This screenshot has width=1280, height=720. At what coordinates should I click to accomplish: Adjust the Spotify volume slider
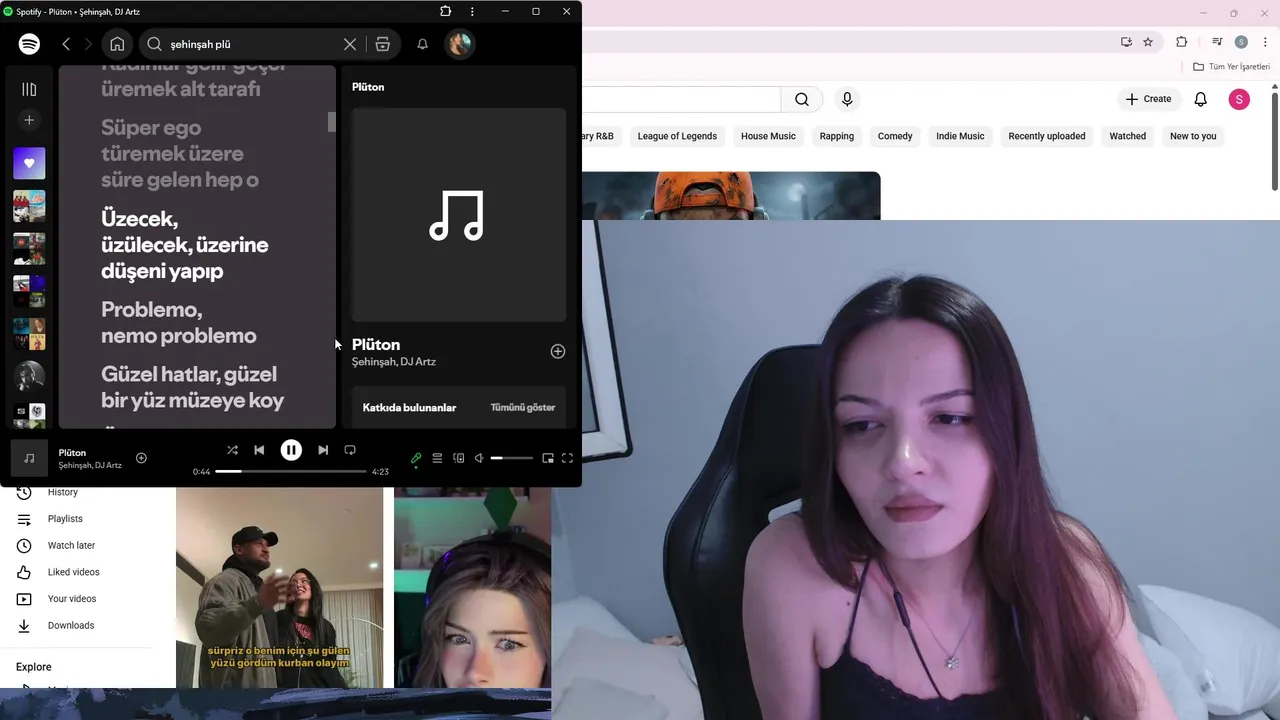(x=511, y=458)
